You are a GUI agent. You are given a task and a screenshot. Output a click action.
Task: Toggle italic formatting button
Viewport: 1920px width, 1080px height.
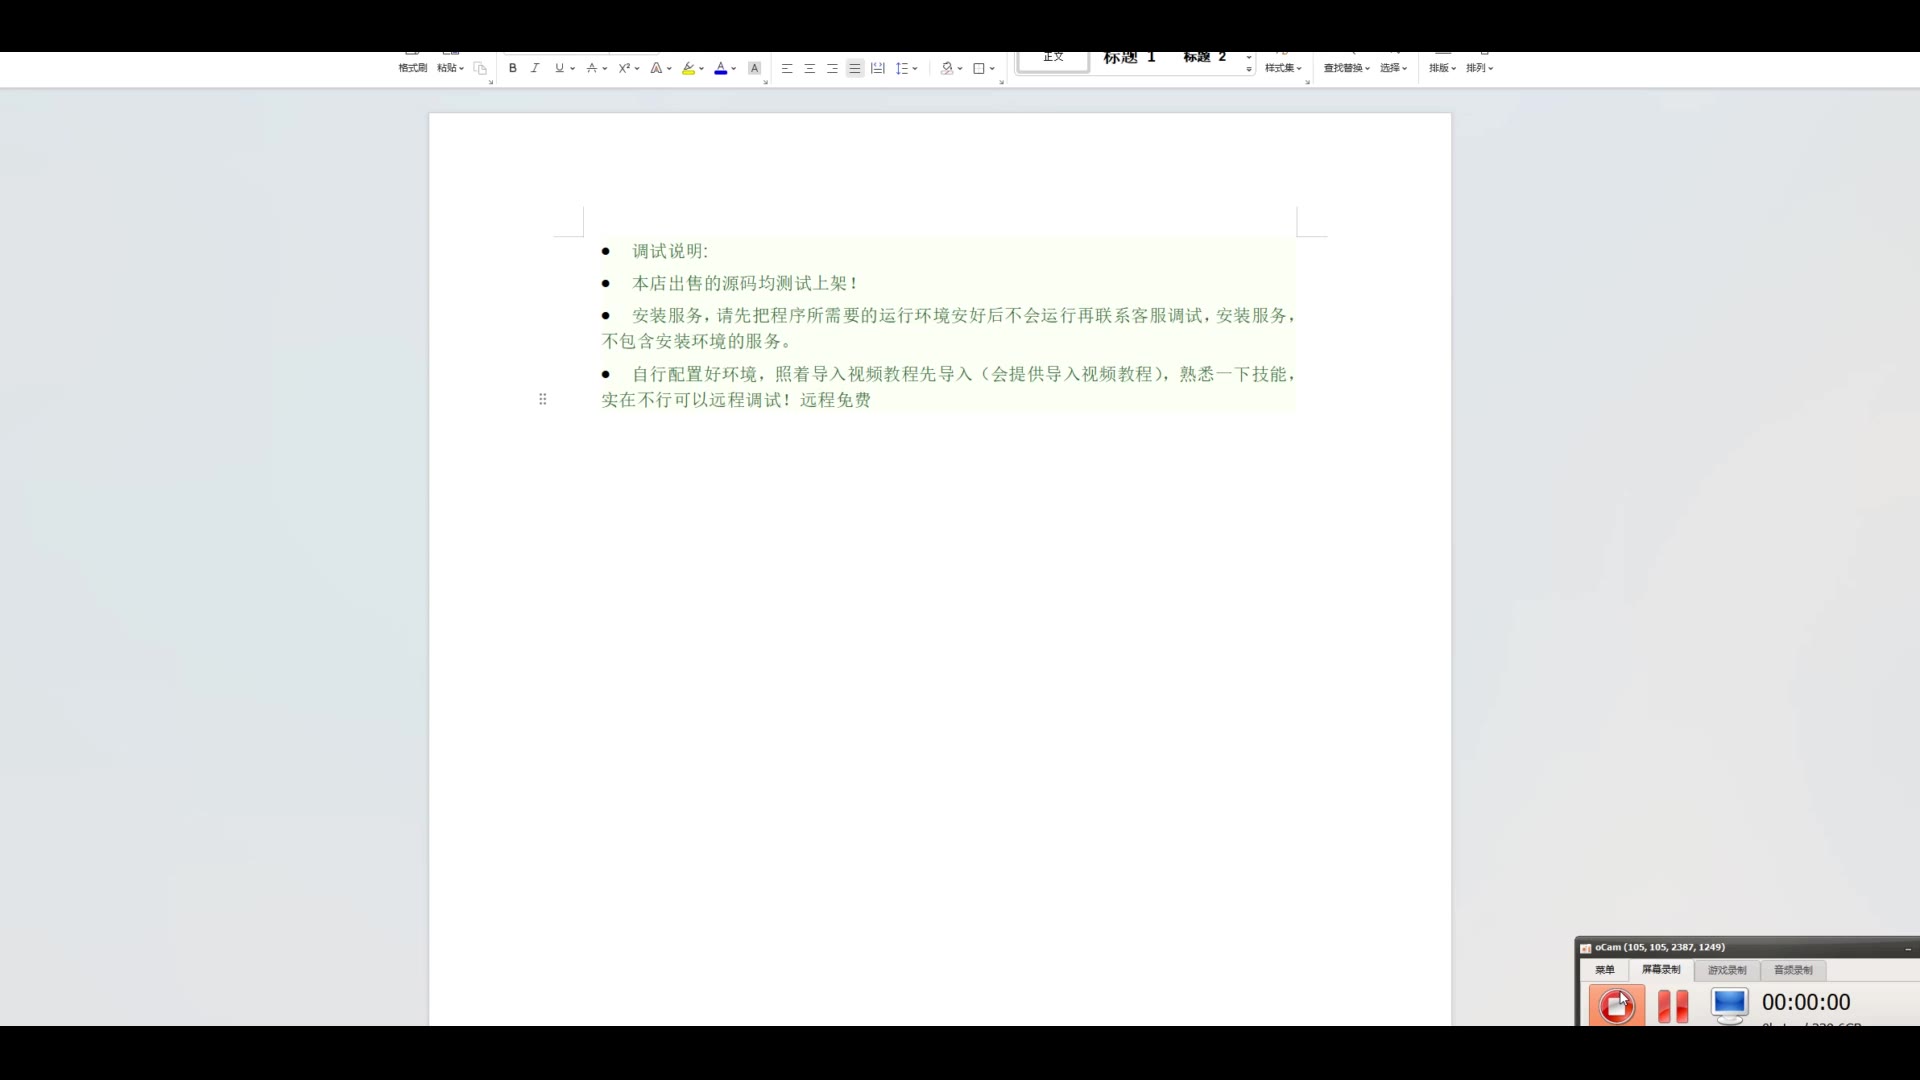535,68
